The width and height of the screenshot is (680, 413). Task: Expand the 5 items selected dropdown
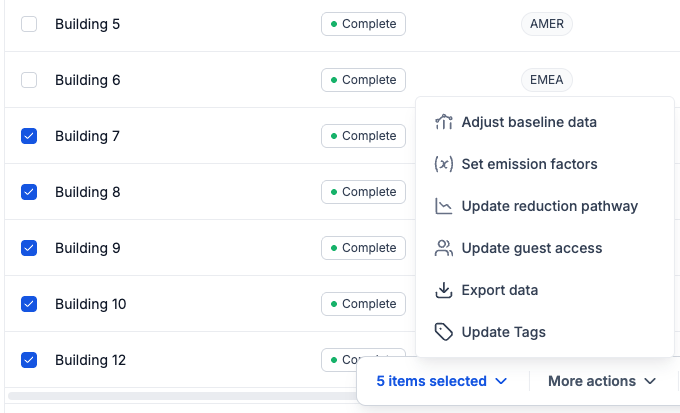pos(442,381)
